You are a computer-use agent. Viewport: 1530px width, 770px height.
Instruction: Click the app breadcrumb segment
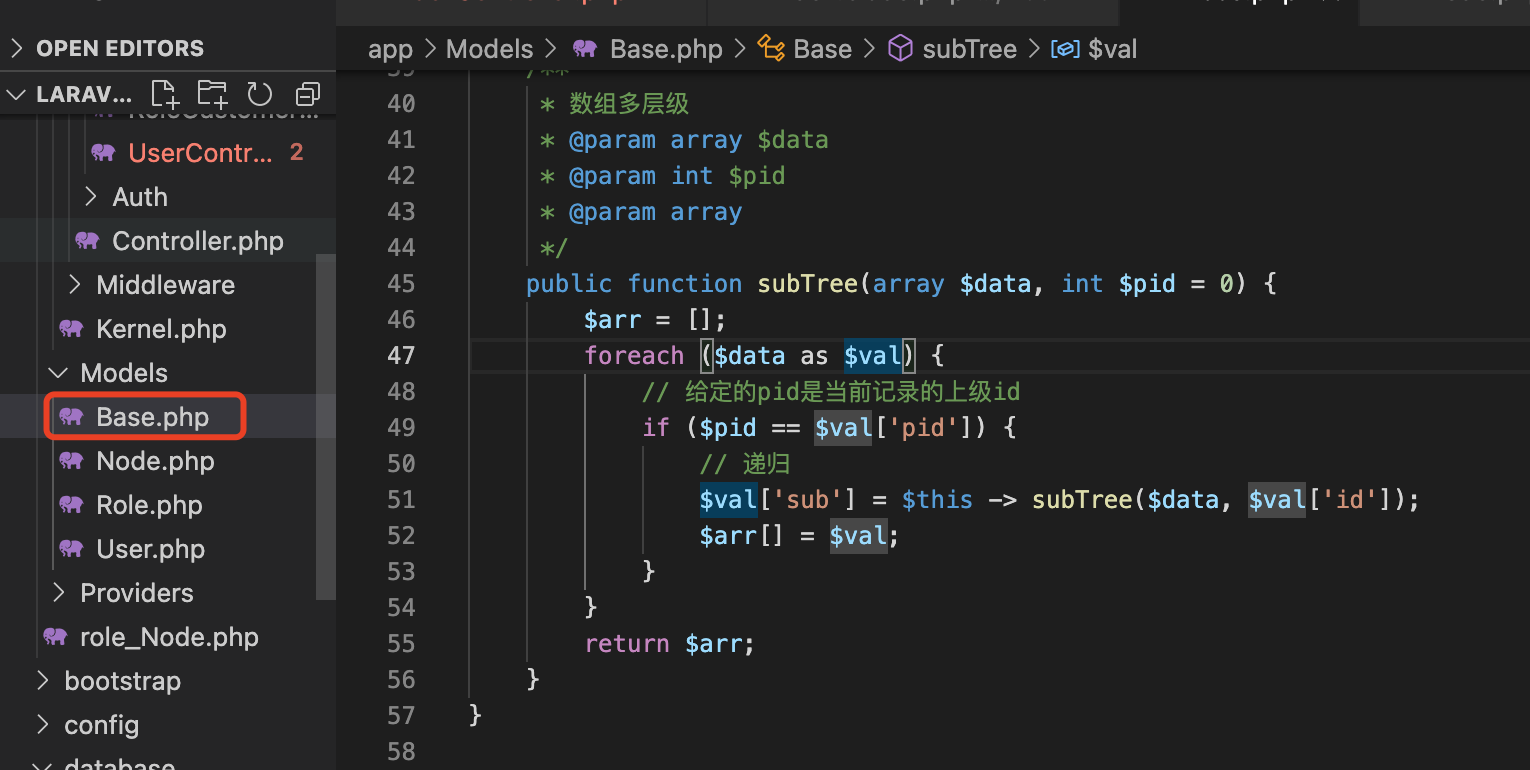point(390,50)
